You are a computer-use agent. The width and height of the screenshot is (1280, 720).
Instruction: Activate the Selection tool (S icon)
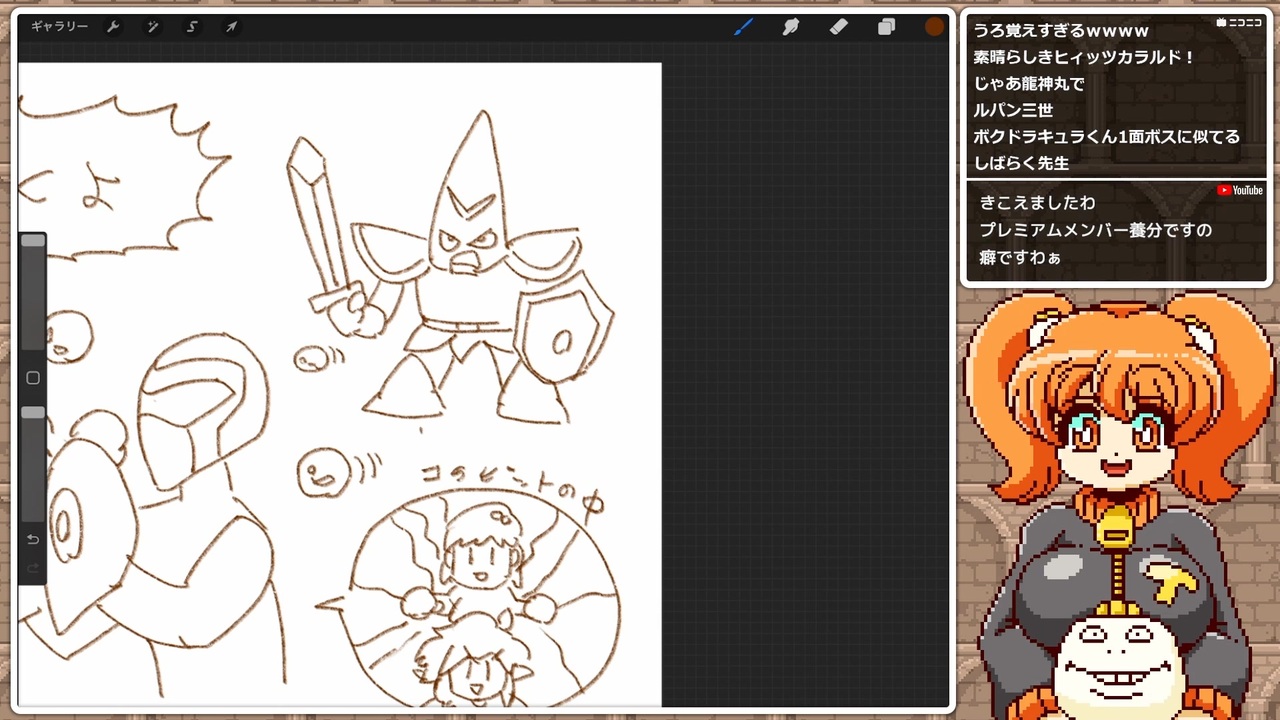coord(192,27)
